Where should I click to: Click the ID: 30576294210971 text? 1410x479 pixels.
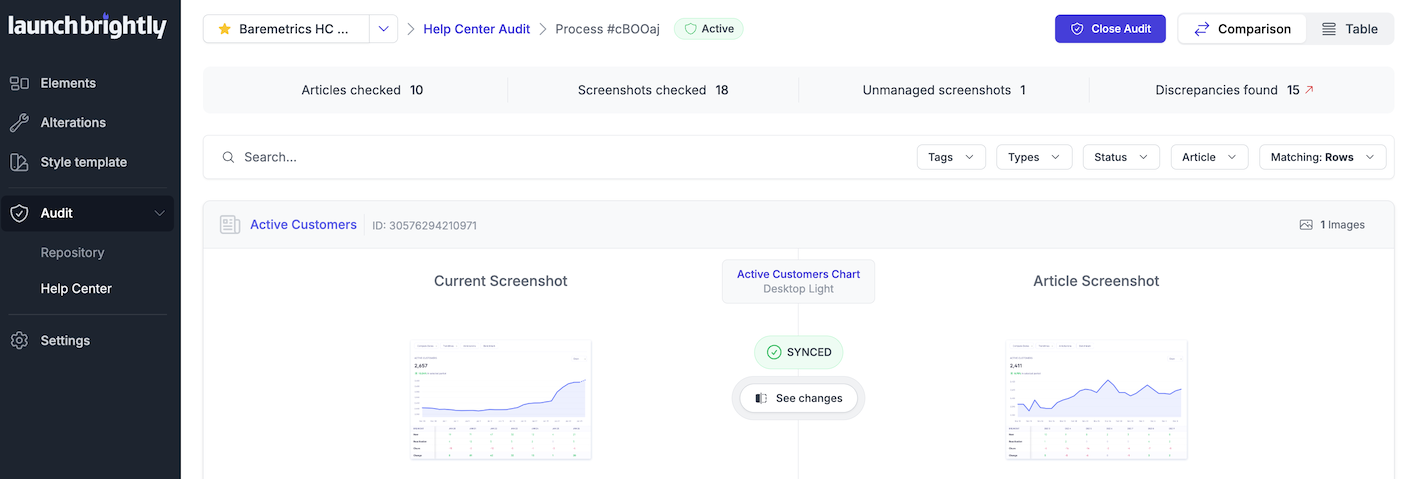[424, 226]
